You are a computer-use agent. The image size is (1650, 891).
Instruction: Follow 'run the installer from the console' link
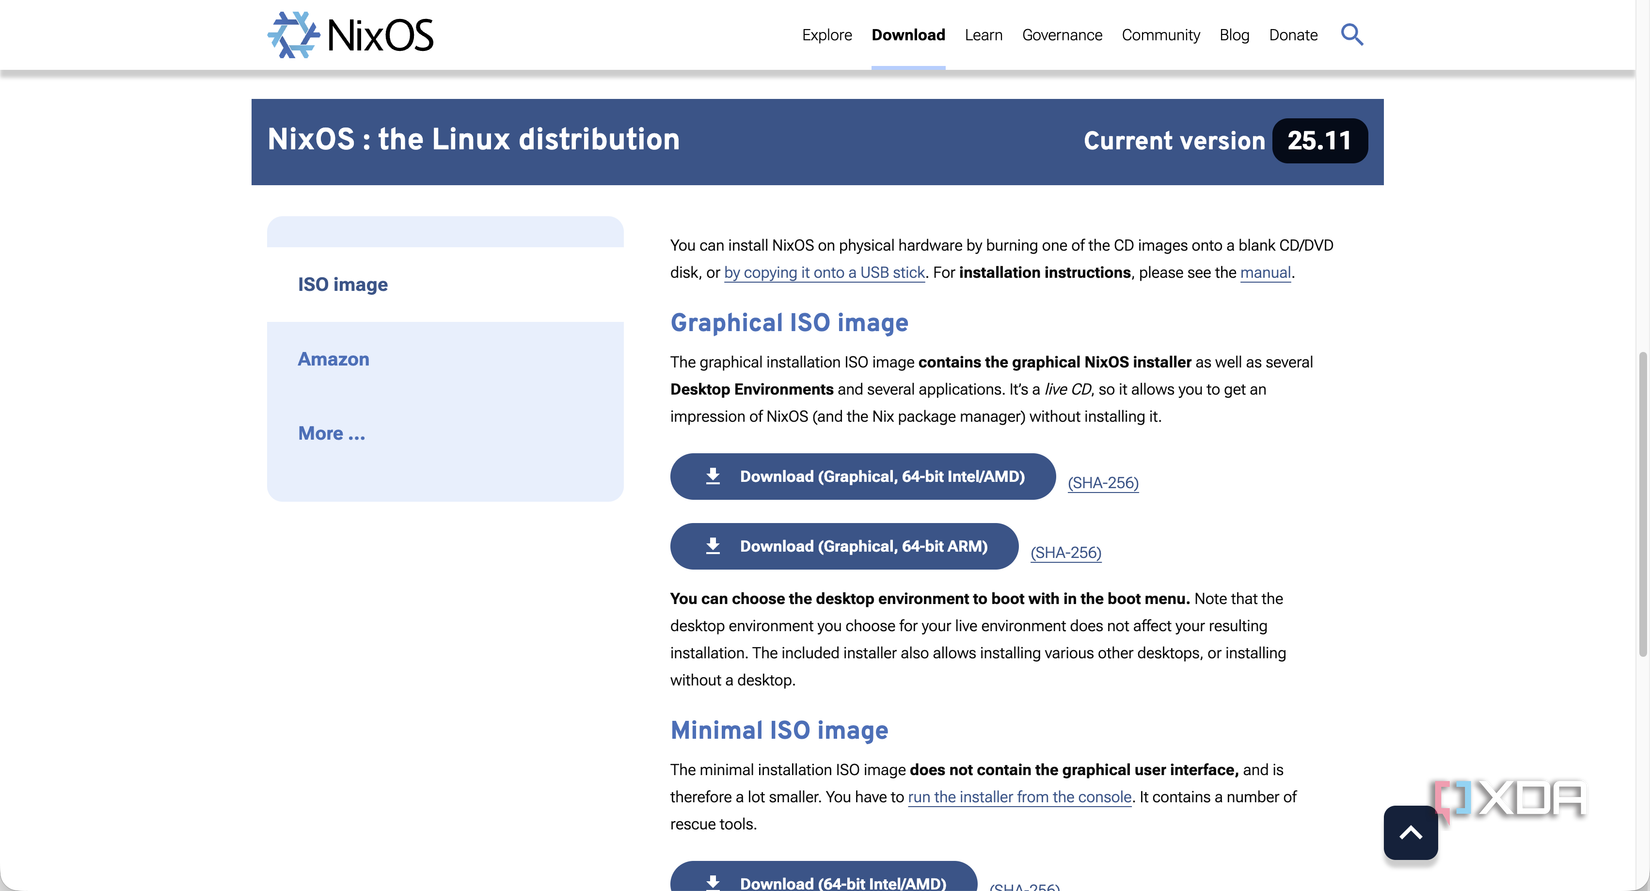tap(1020, 797)
